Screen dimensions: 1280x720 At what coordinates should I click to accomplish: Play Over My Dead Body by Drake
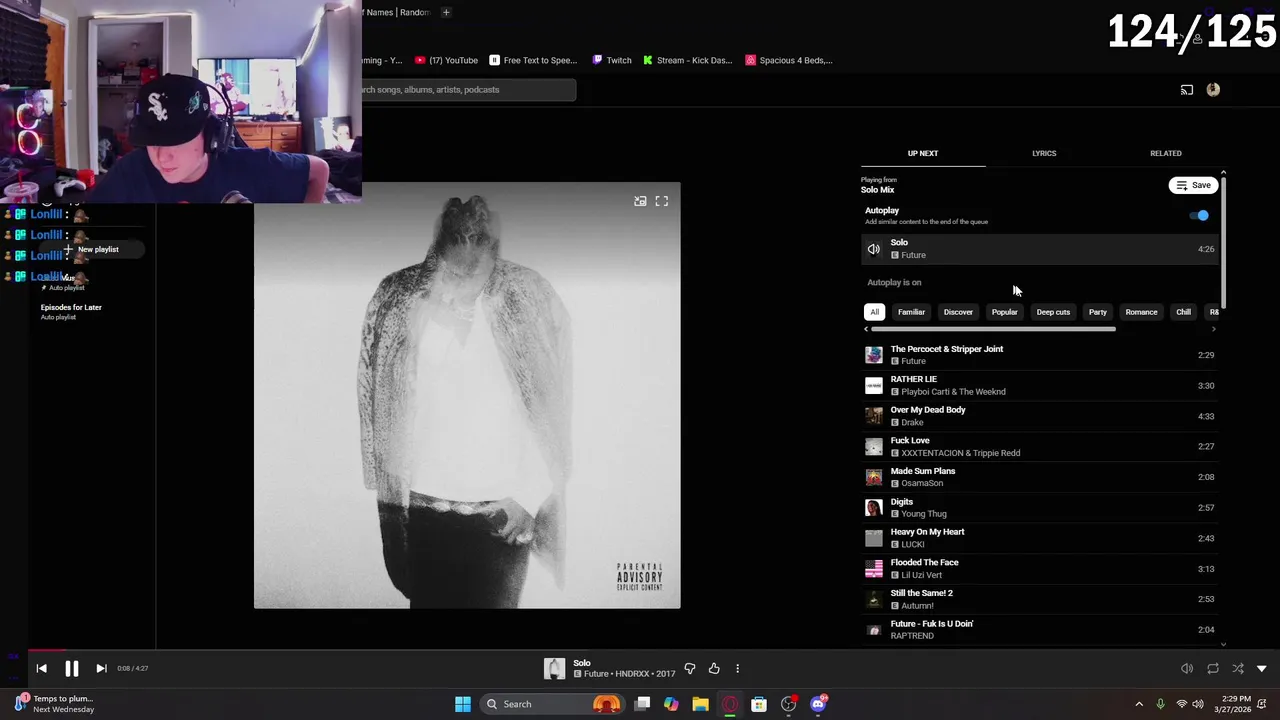point(1040,416)
